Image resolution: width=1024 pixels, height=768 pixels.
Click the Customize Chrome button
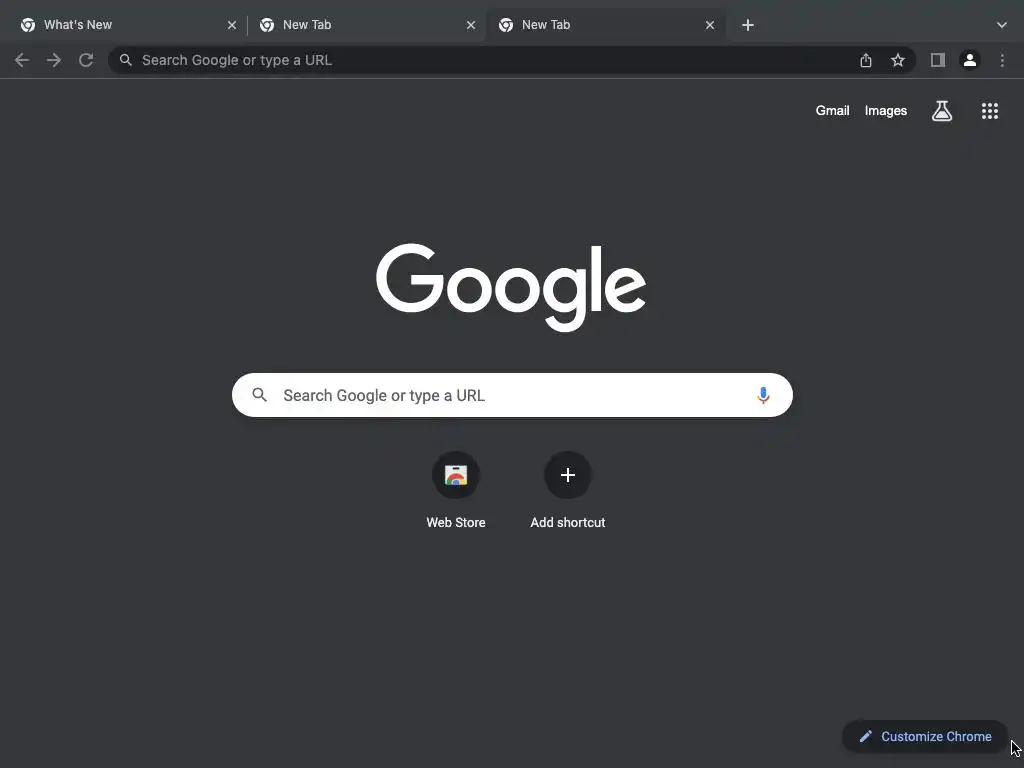(x=925, y=737)
